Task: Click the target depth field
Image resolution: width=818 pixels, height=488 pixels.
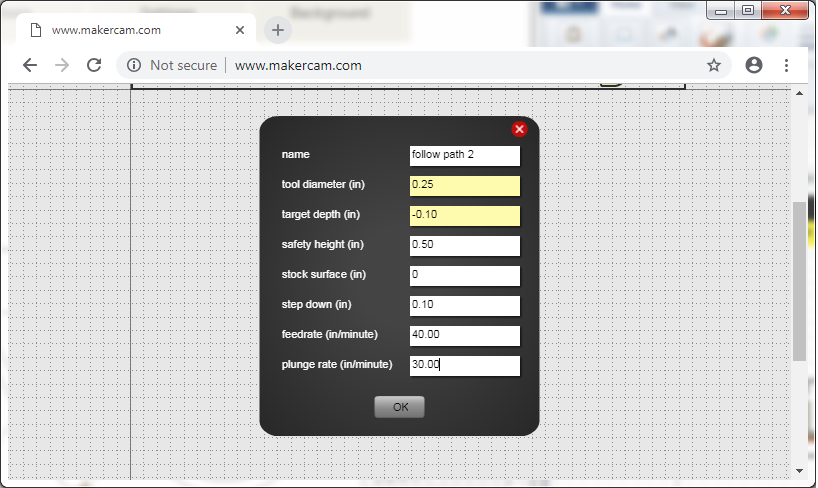Action: coord(465,215)
